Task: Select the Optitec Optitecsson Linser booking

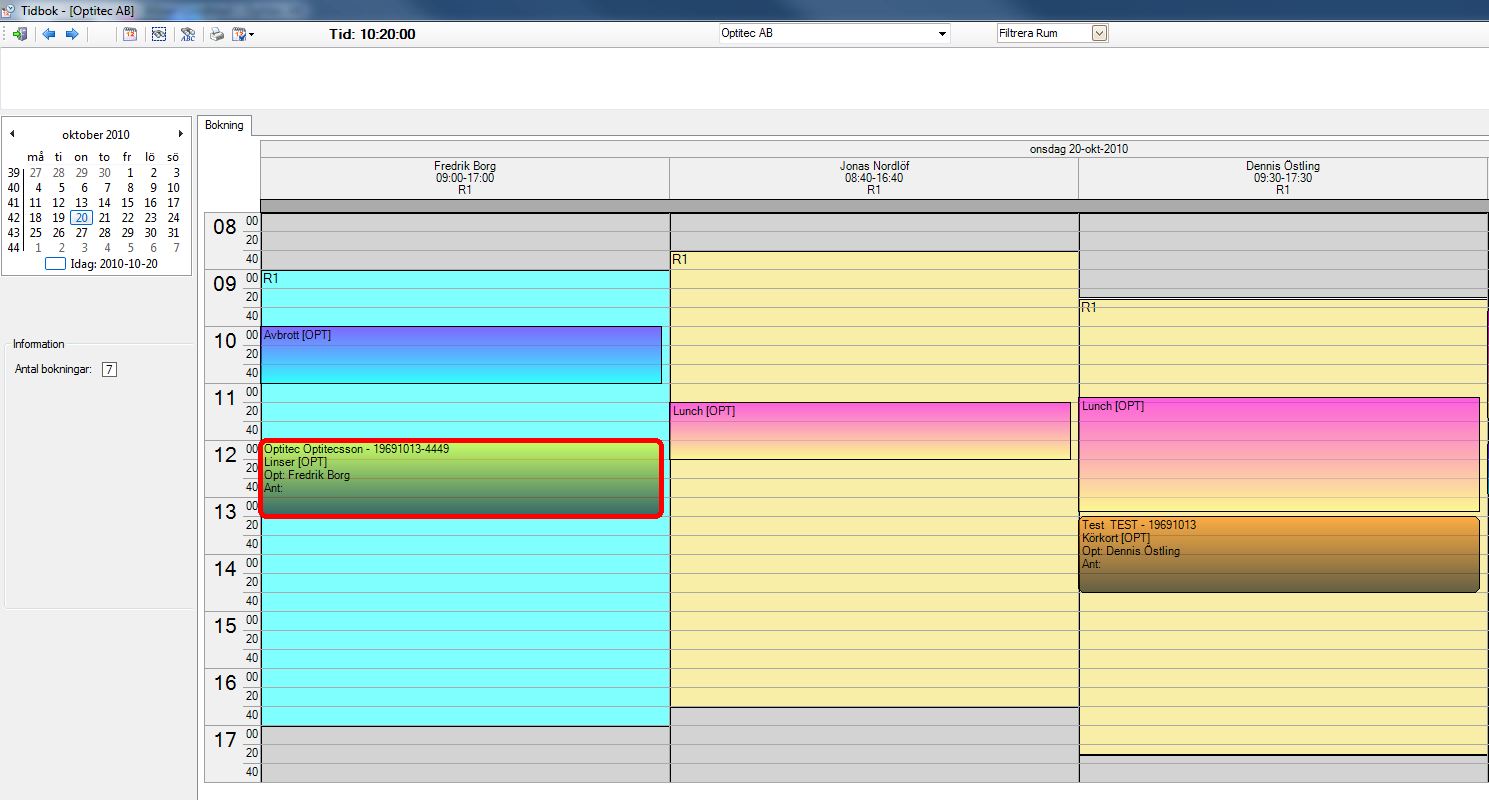Action: click(461, 479)
